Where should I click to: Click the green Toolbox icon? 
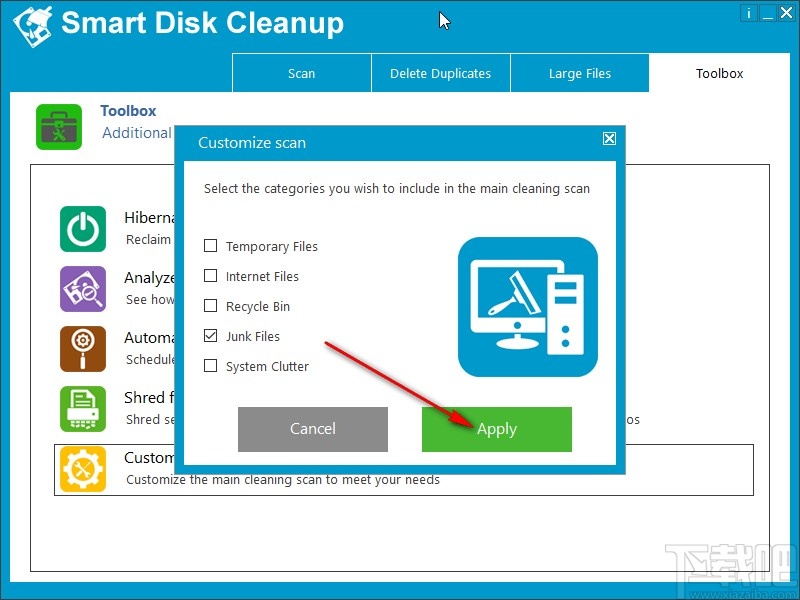tap(59, 127)
